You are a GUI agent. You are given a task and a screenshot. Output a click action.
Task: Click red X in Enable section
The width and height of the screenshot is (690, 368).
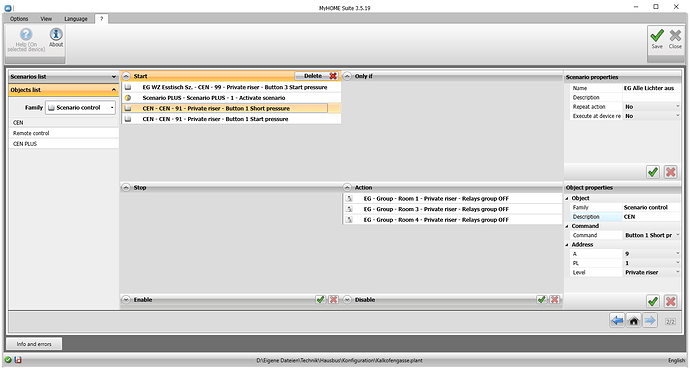[334, 300]
